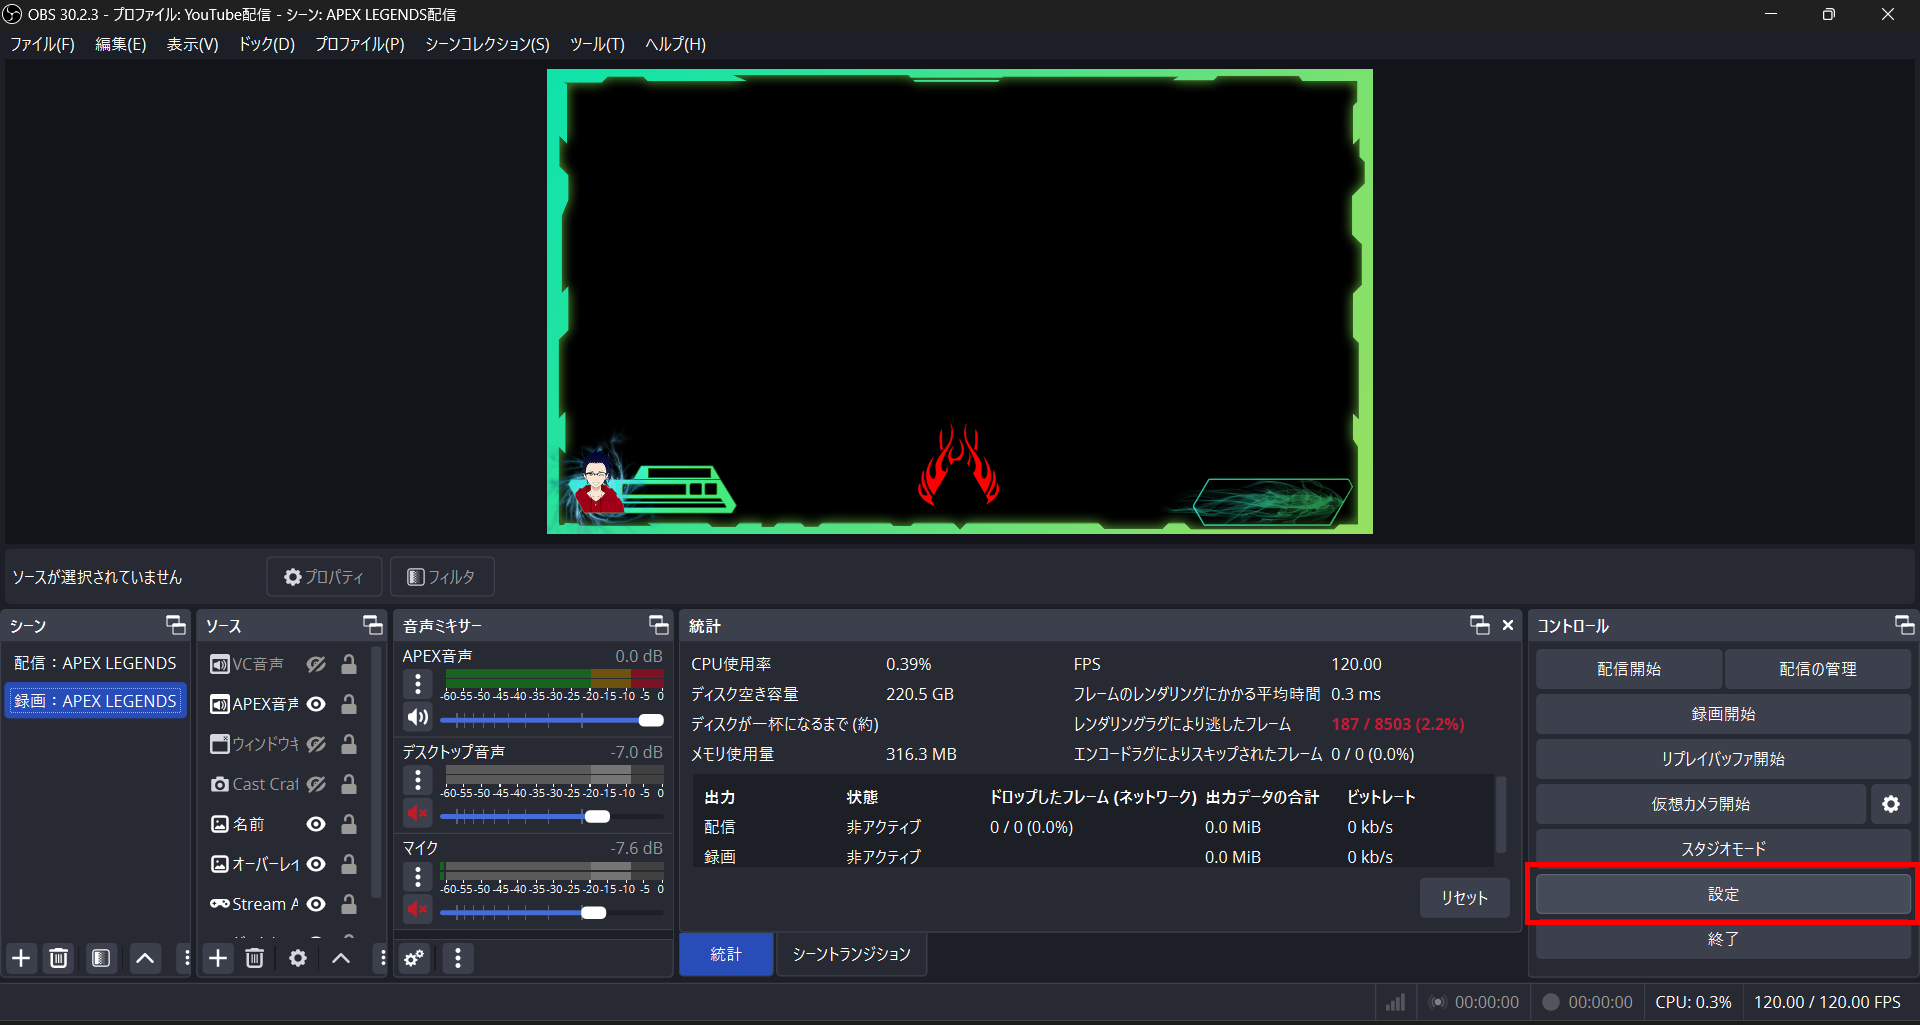Click the network status icon in status bar

click(x=1395, y=1001)
